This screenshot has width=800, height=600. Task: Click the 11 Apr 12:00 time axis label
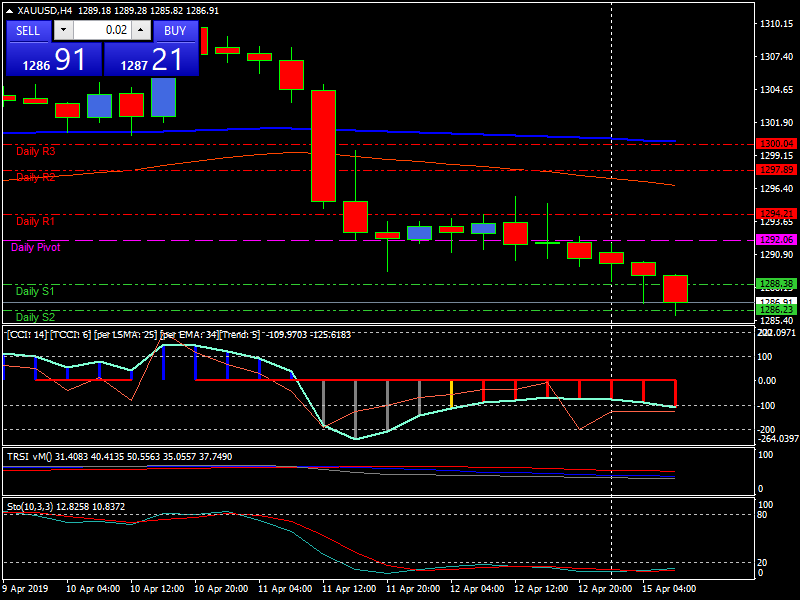346,589
